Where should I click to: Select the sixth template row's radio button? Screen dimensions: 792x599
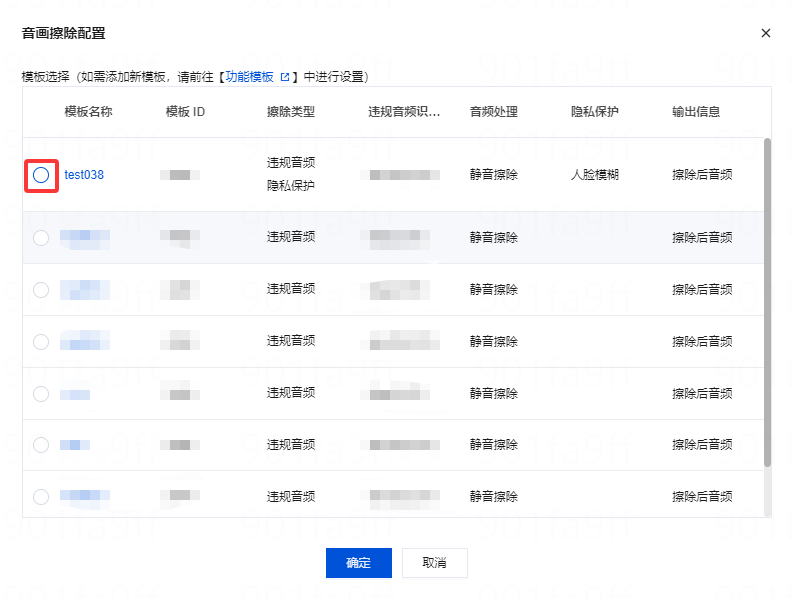[41, 444]
